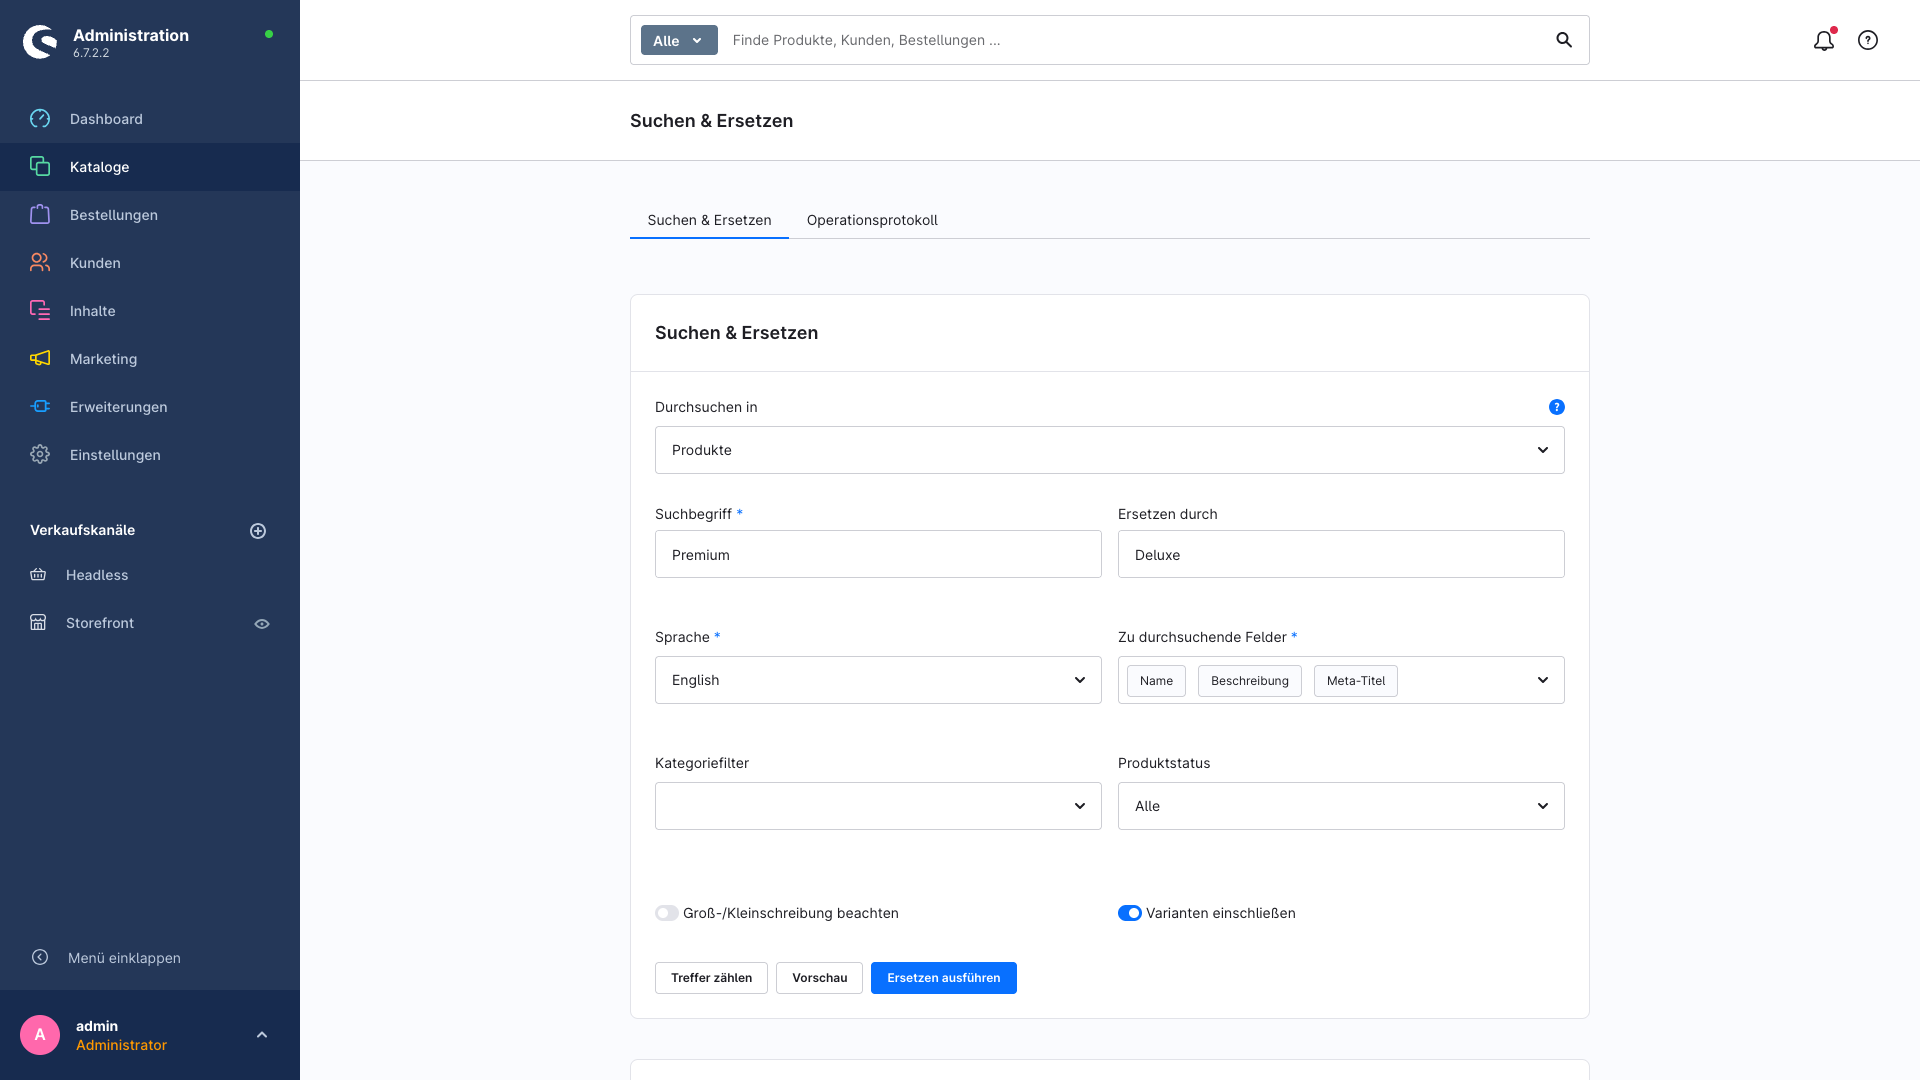Expand the admin user menu chevron
Screen dimensions: 1920x1080
262,1035
